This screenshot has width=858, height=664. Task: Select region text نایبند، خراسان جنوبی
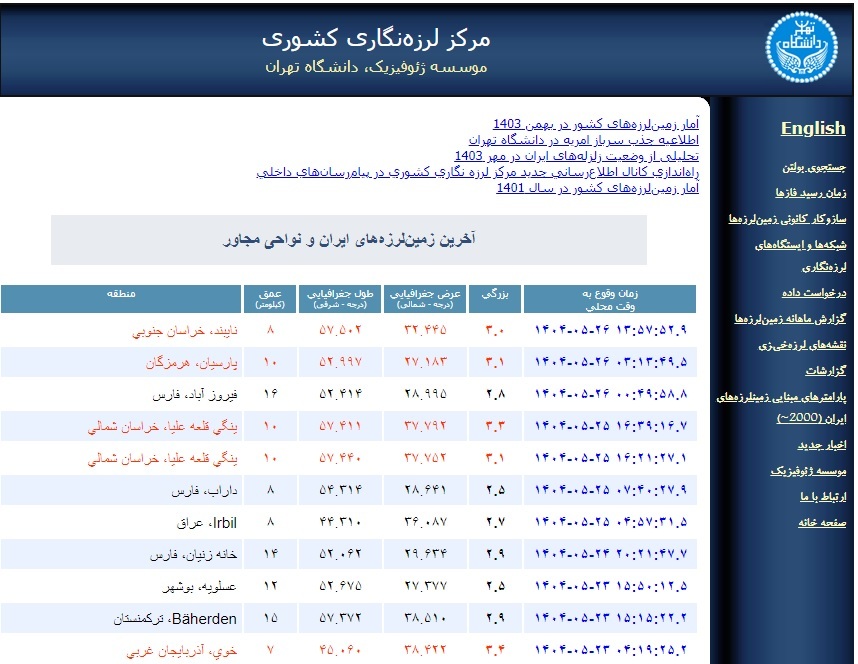pos(185,331)
